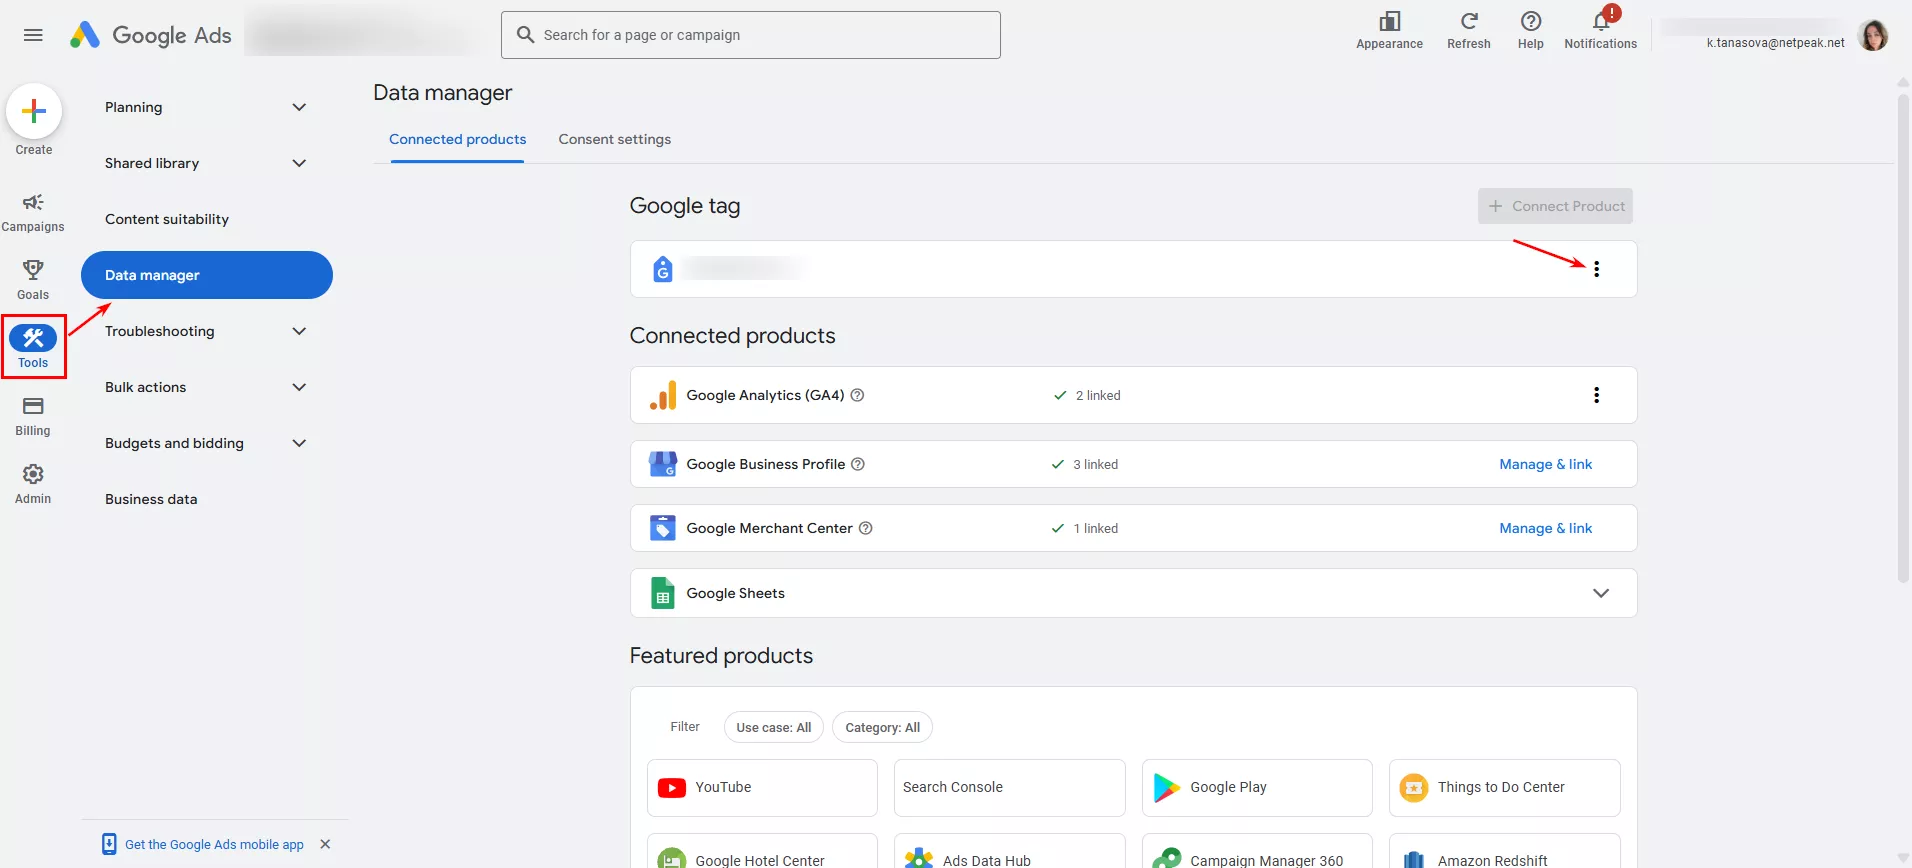
Task: Click the Ads Data Hub card
Action: coord(1010,851)
